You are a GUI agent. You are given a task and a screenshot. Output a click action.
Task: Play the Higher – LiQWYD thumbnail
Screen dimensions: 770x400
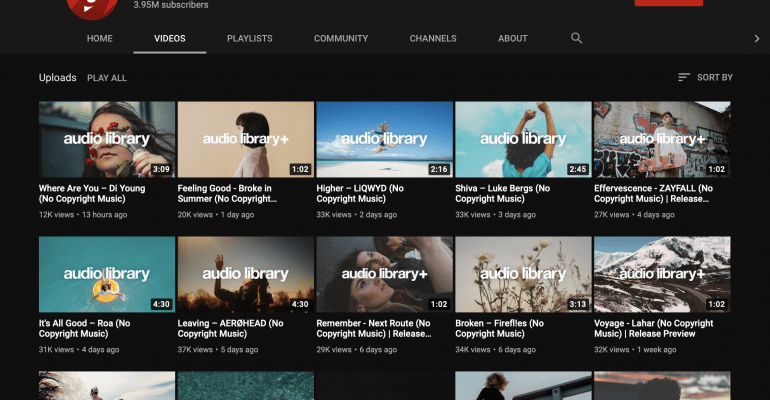(385, 139)
